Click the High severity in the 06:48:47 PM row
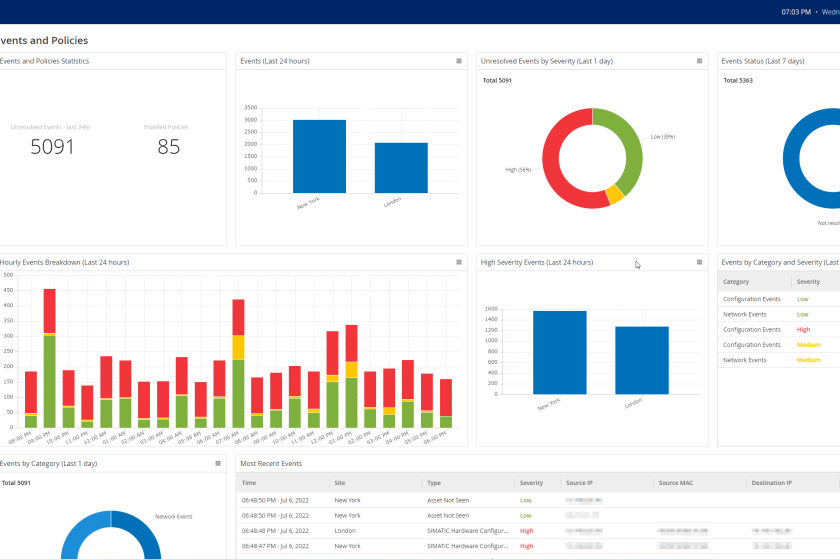Viewport: 840px width, 560px height. [527, 546]
